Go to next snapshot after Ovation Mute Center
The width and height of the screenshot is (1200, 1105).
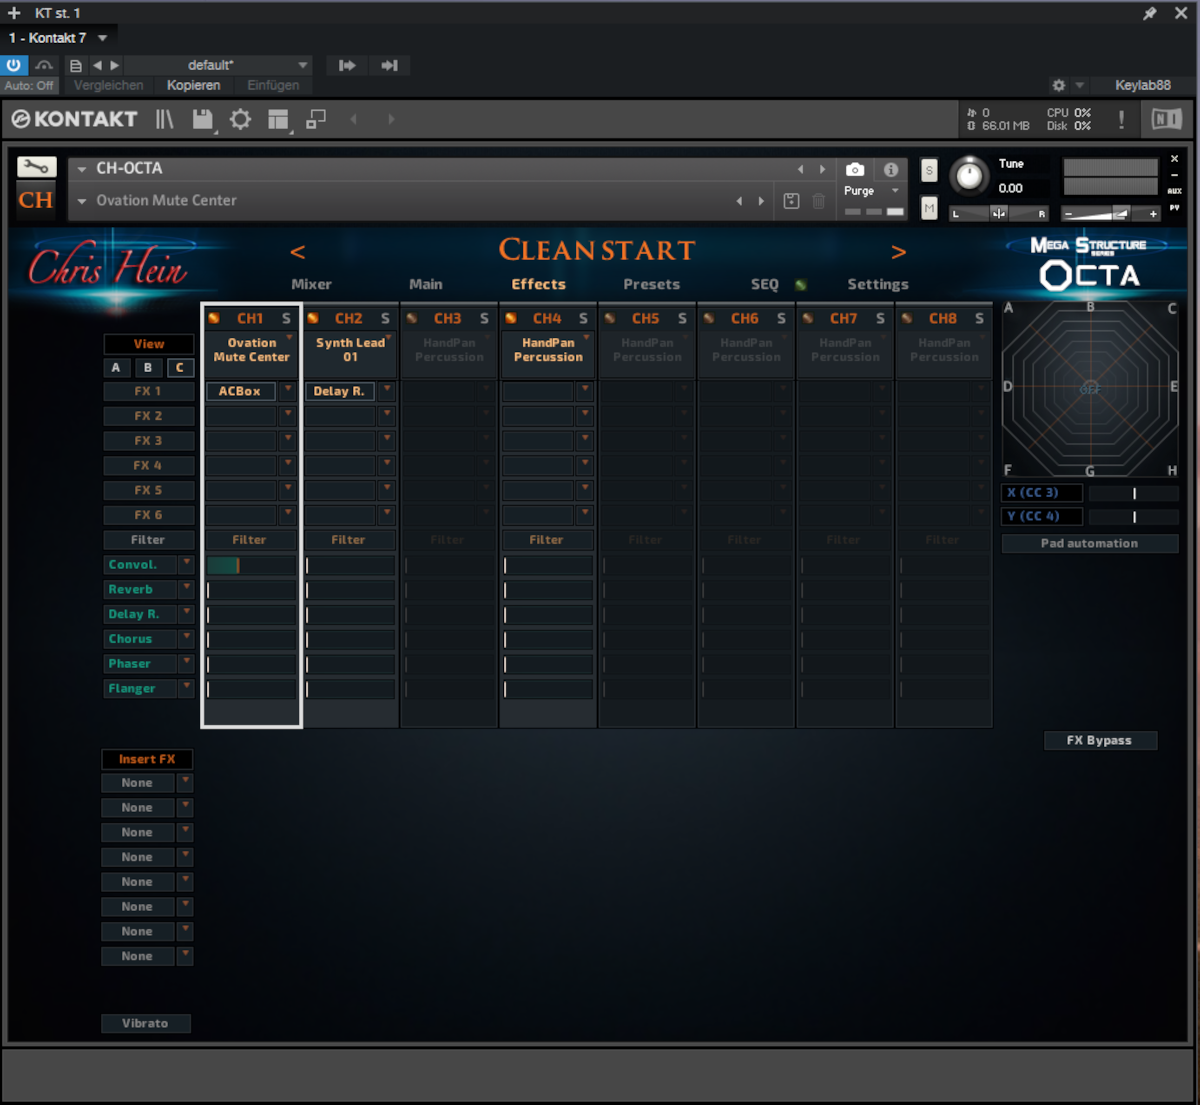[x=762, y=201]
